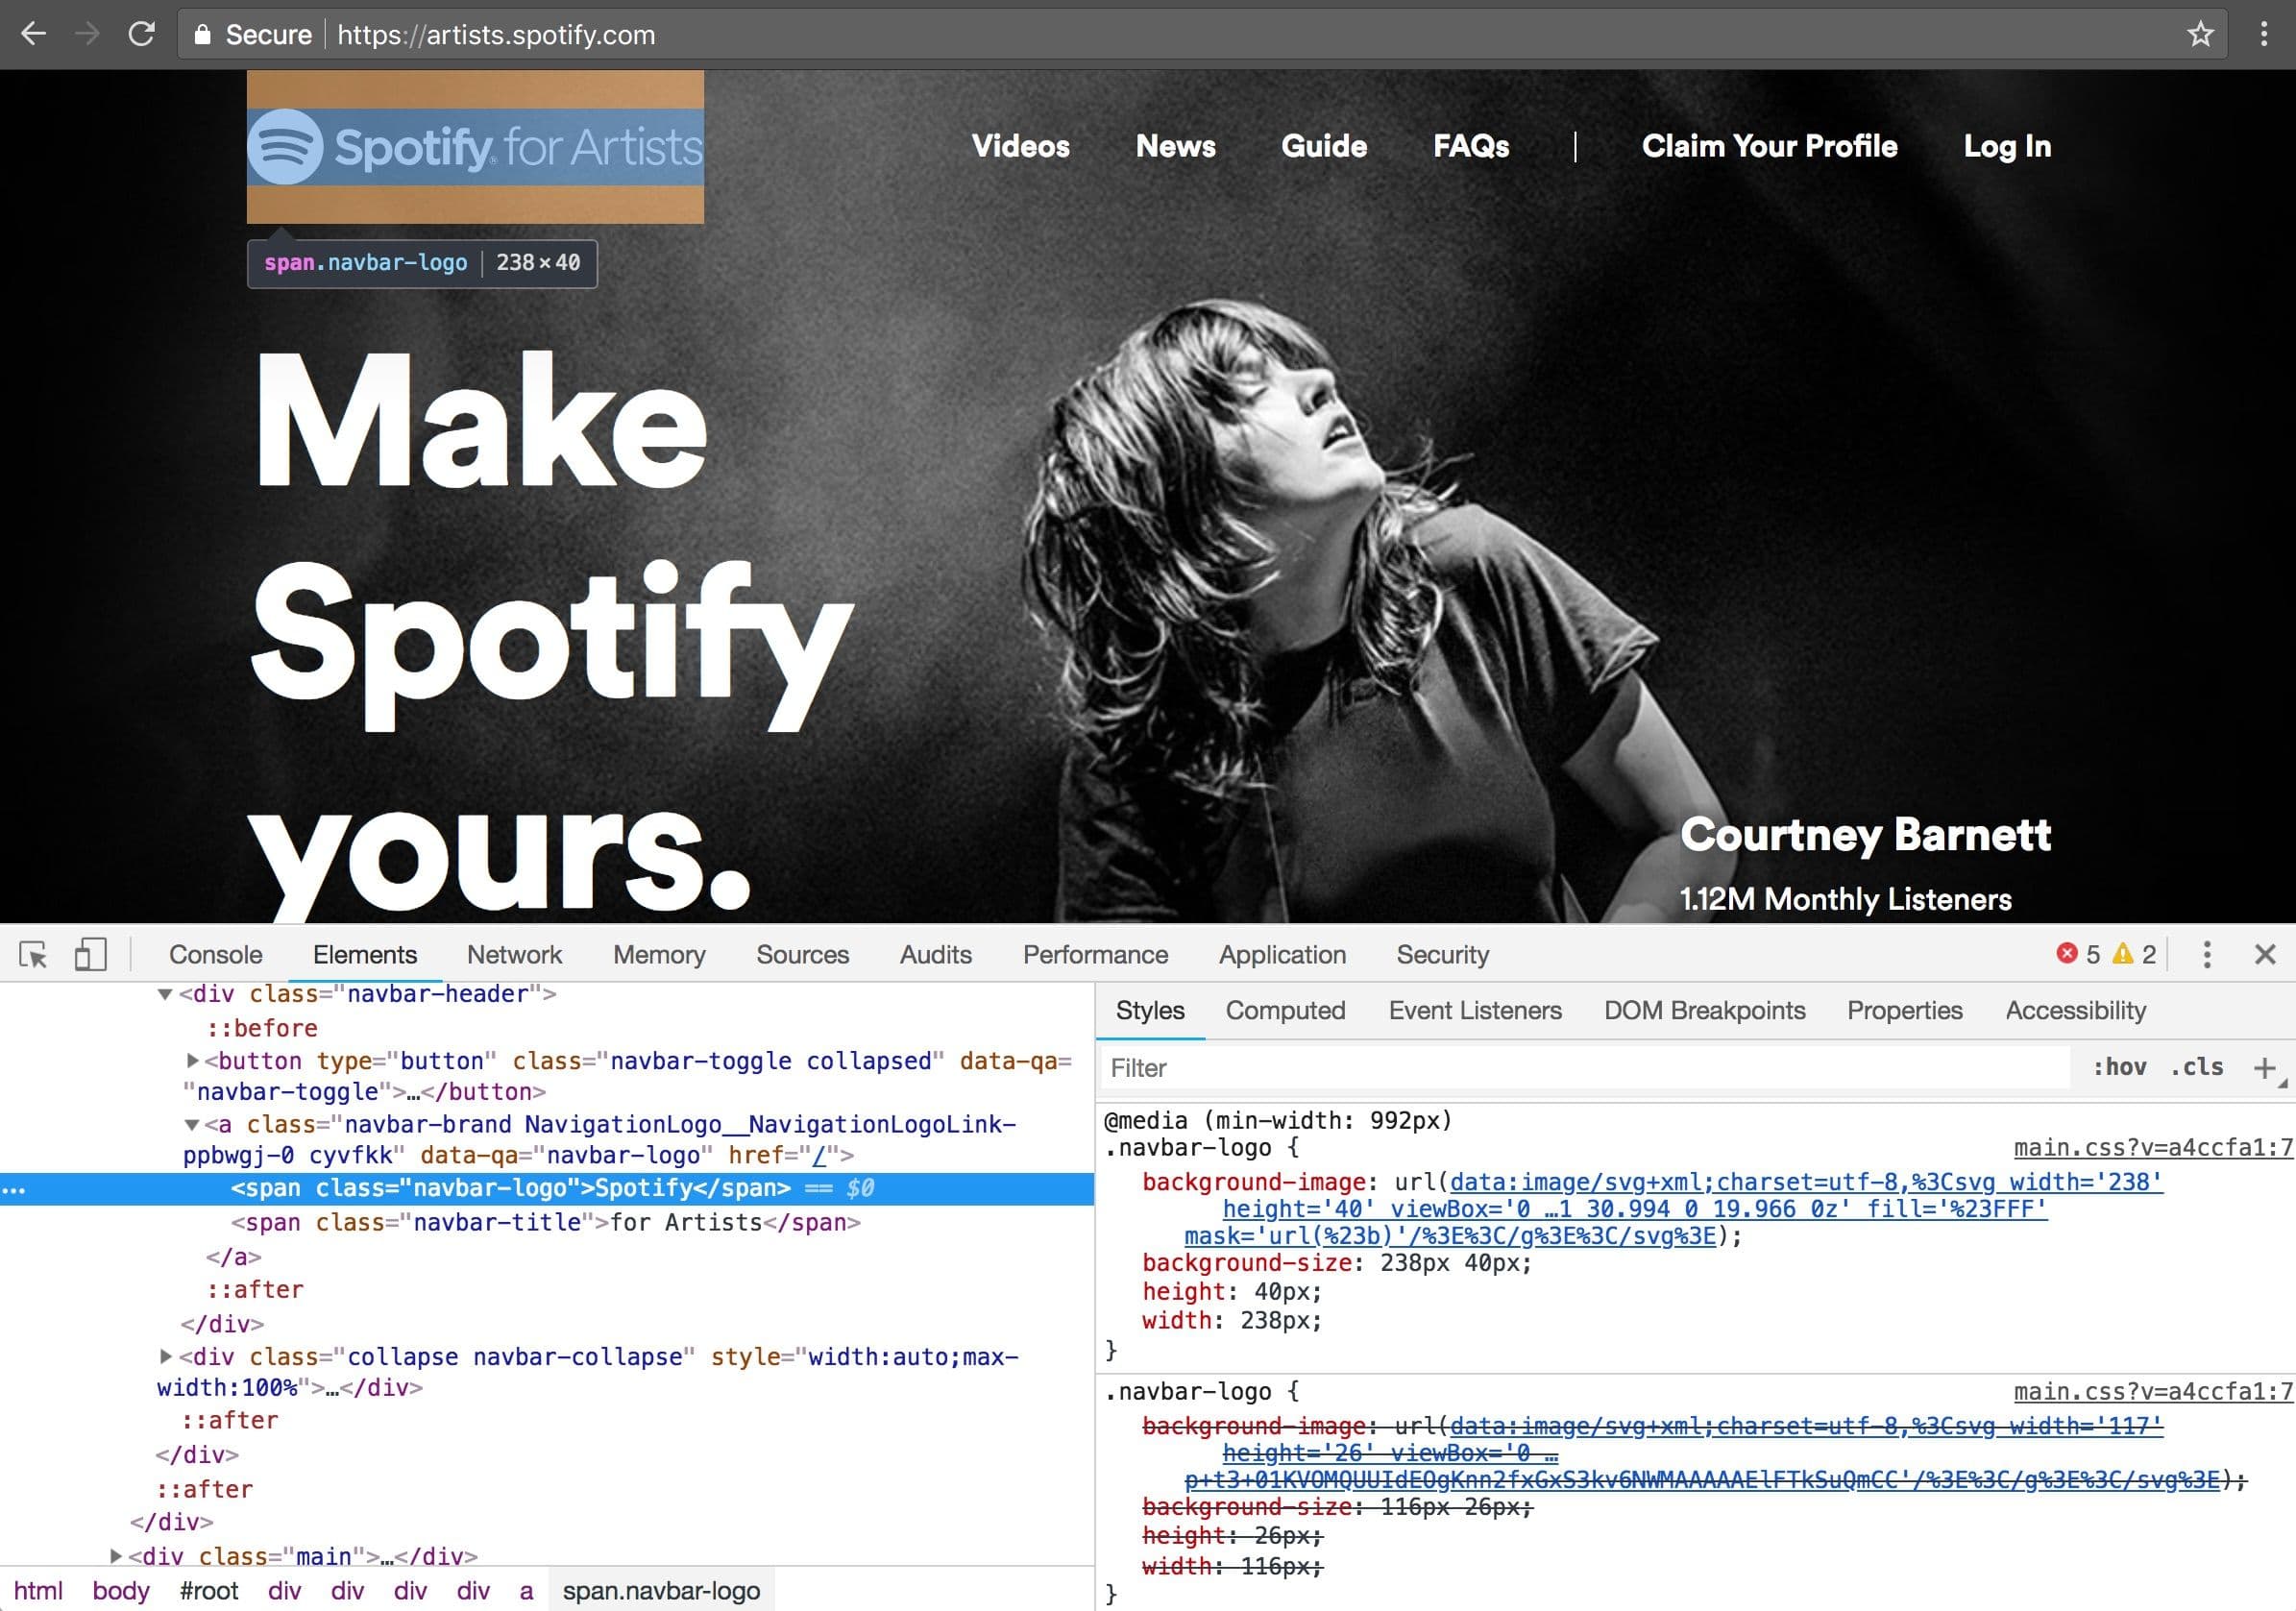Click the warnings count badge
Image resolution: width=2296 pixels, height=1611 pixels.
[x=2135, y=954]
